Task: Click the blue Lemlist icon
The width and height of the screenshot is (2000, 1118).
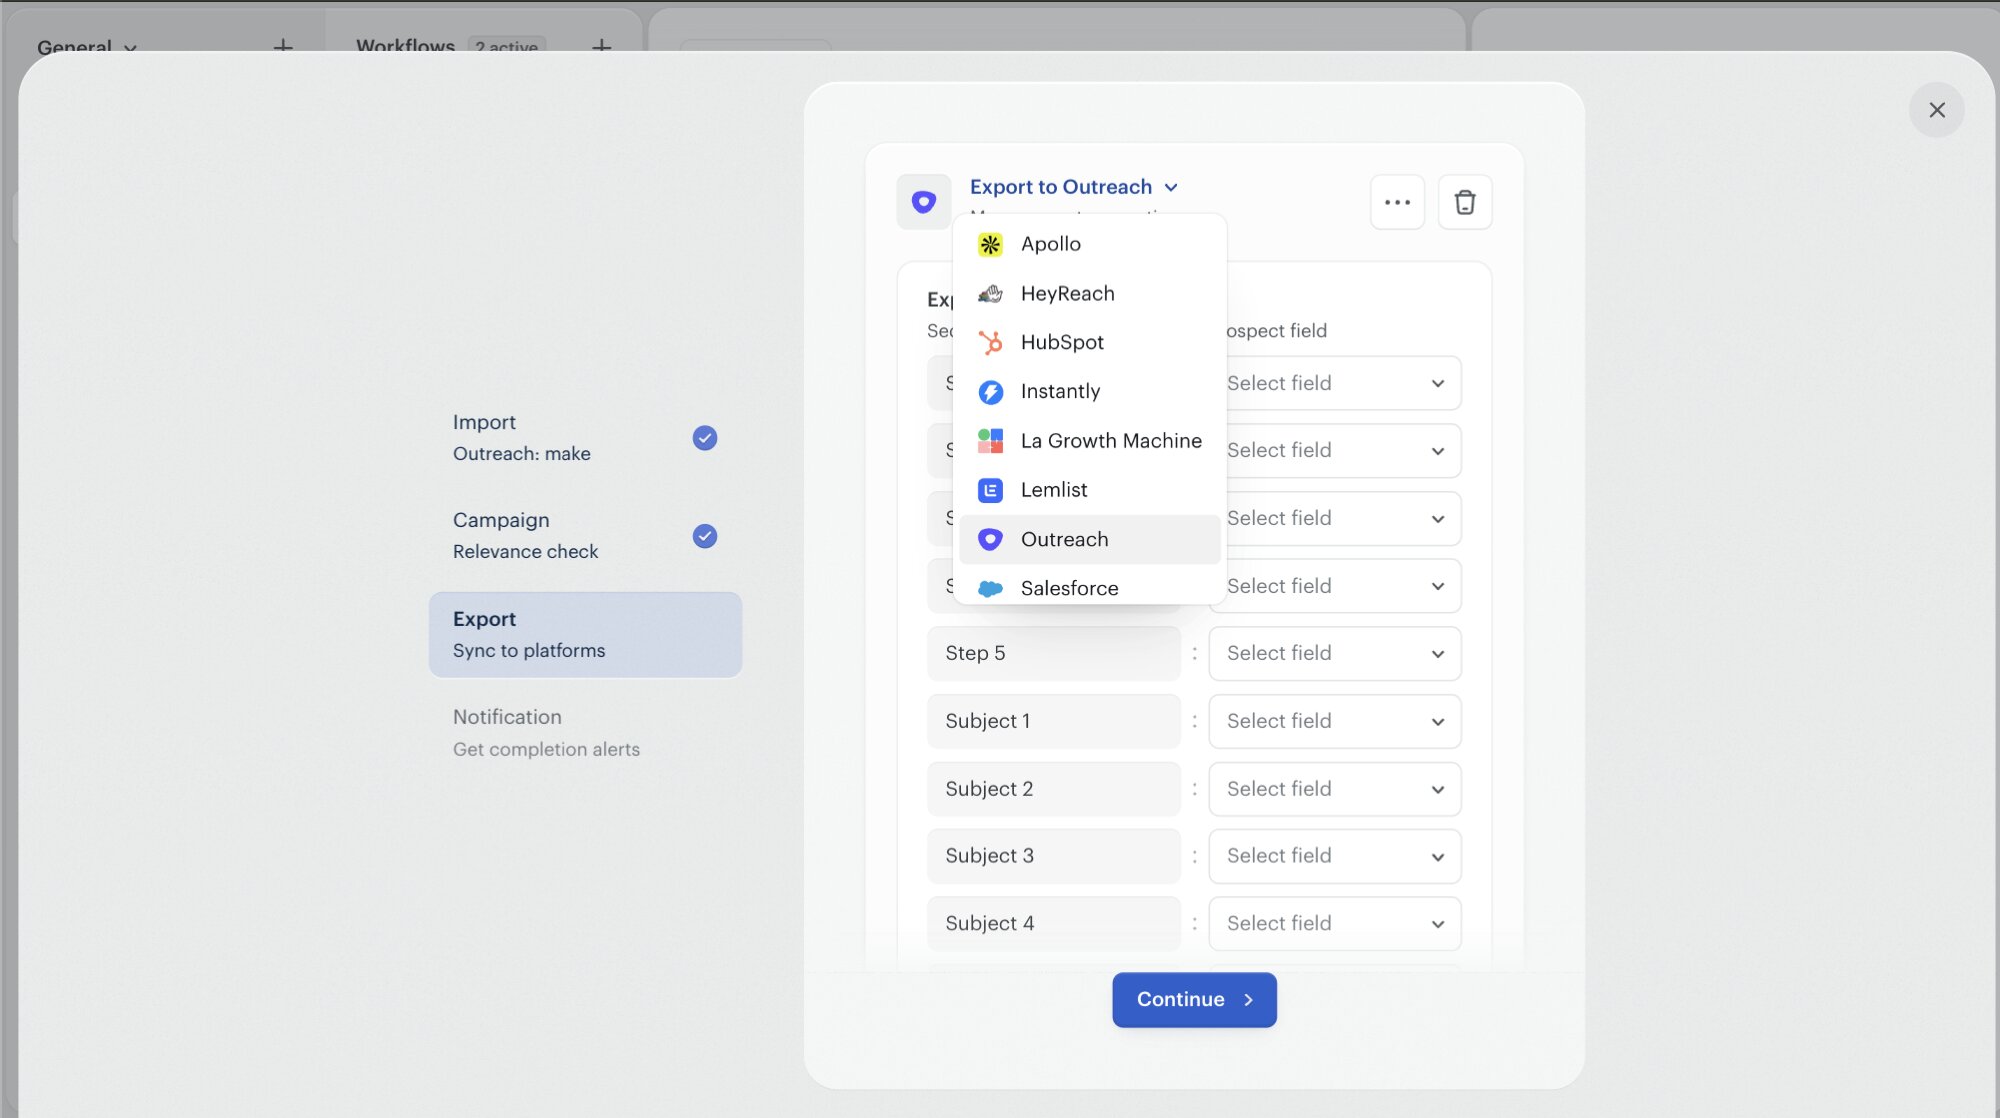Action: [x=990, y=490]
